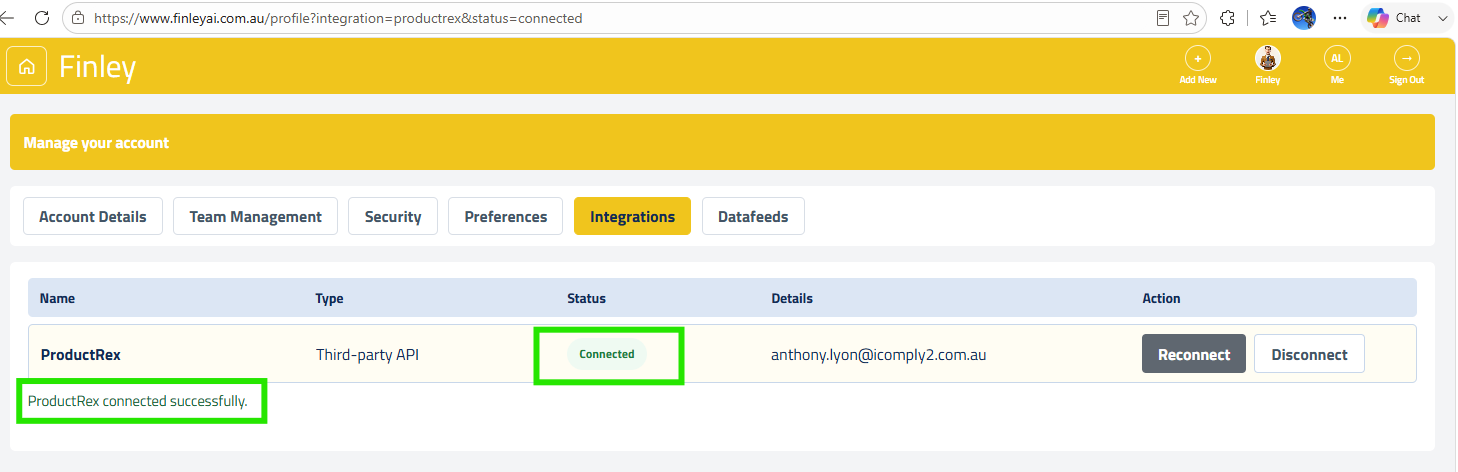Open the favorites list icon
This screenshot has width=1458, height=472.
tap(1268, 18)
